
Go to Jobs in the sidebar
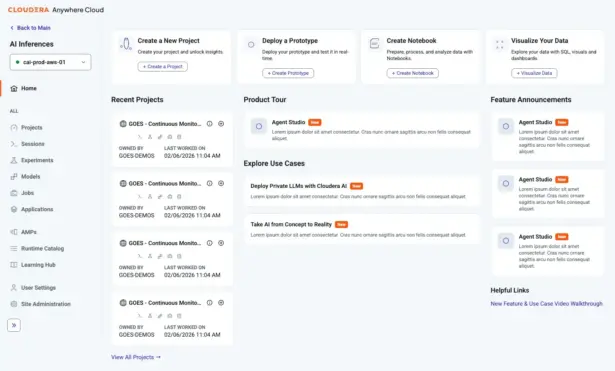[22, 193]
